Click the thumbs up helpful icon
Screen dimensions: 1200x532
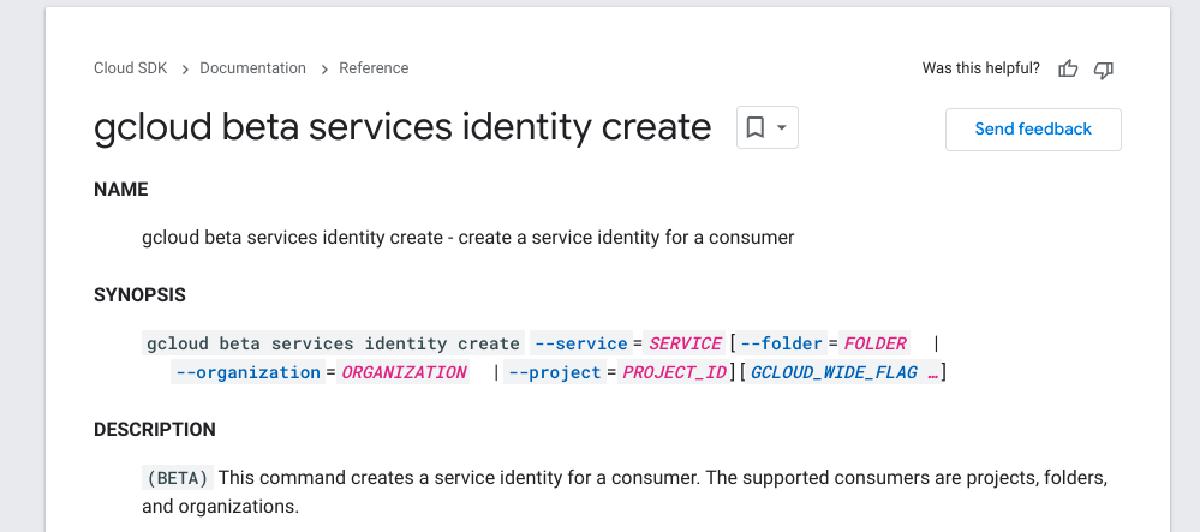(1068, 69)
